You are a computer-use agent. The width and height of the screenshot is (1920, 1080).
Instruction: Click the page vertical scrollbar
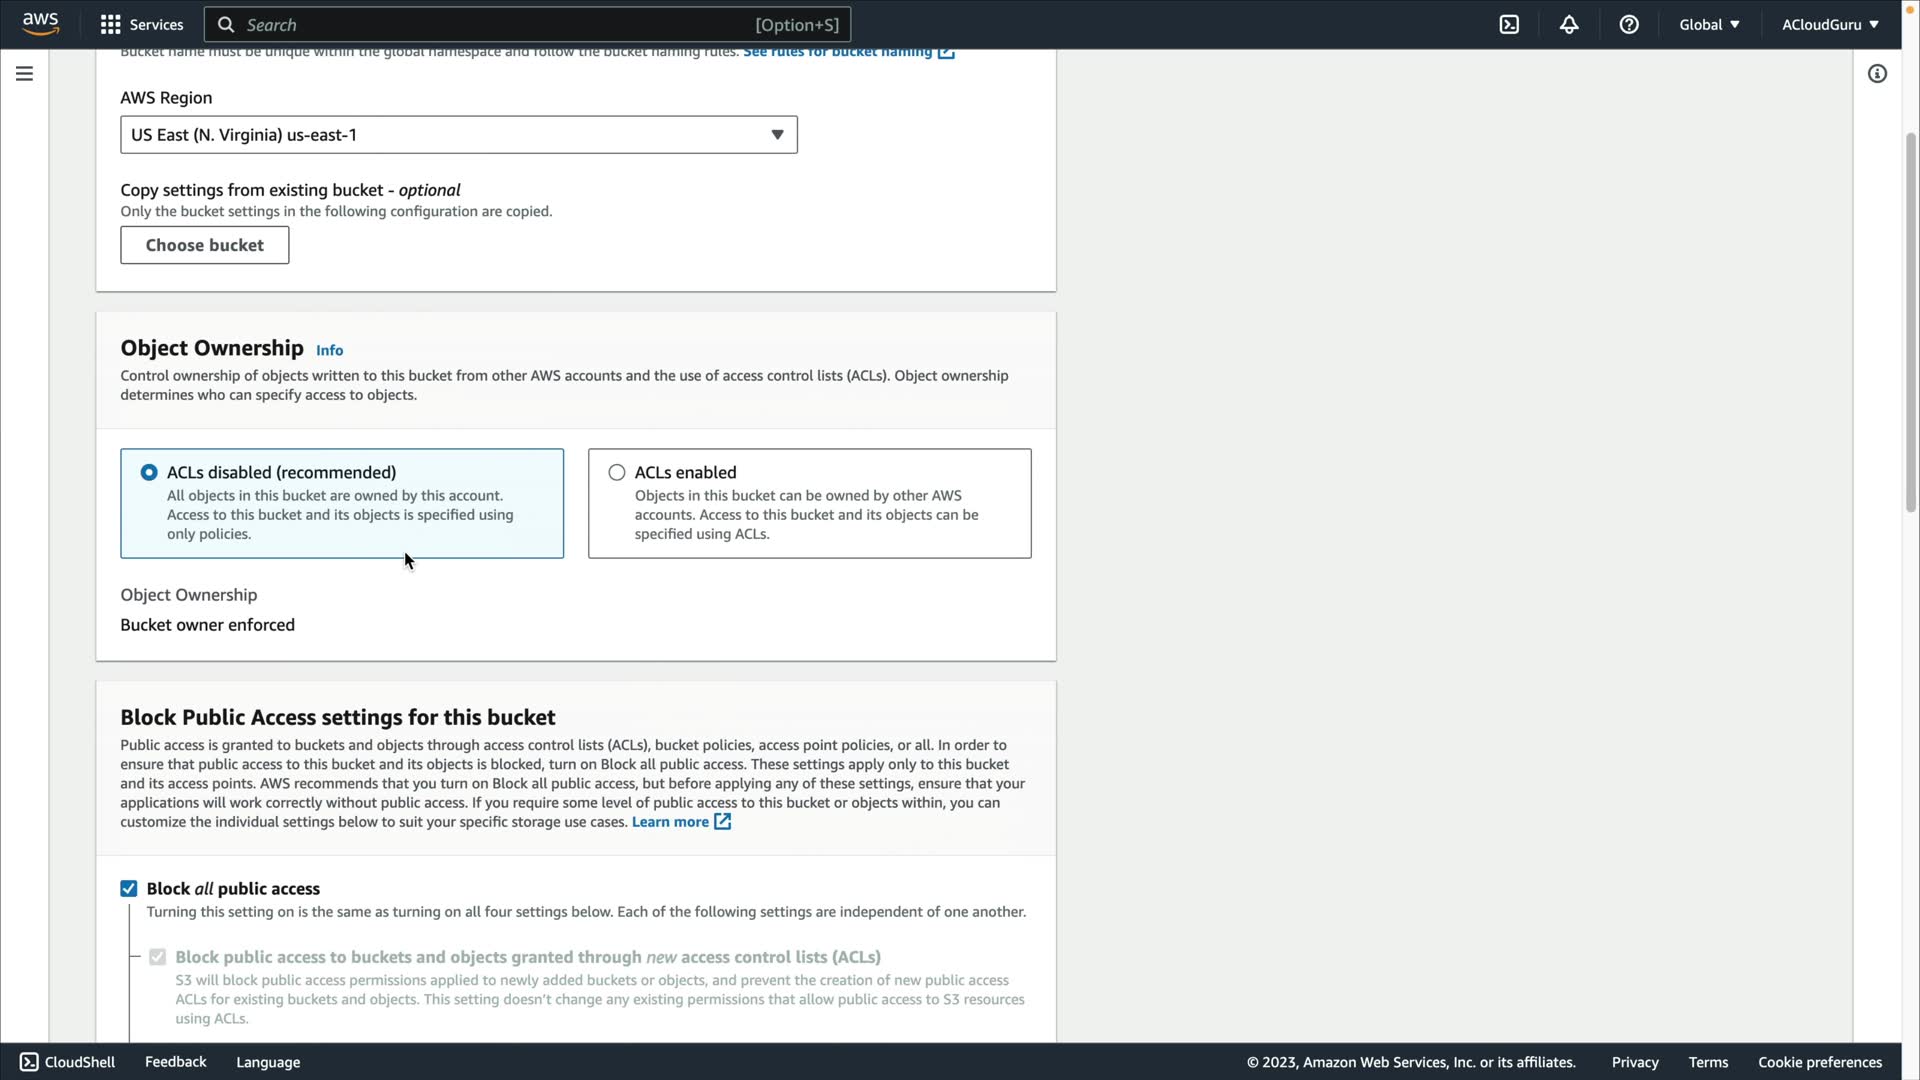1911,320
